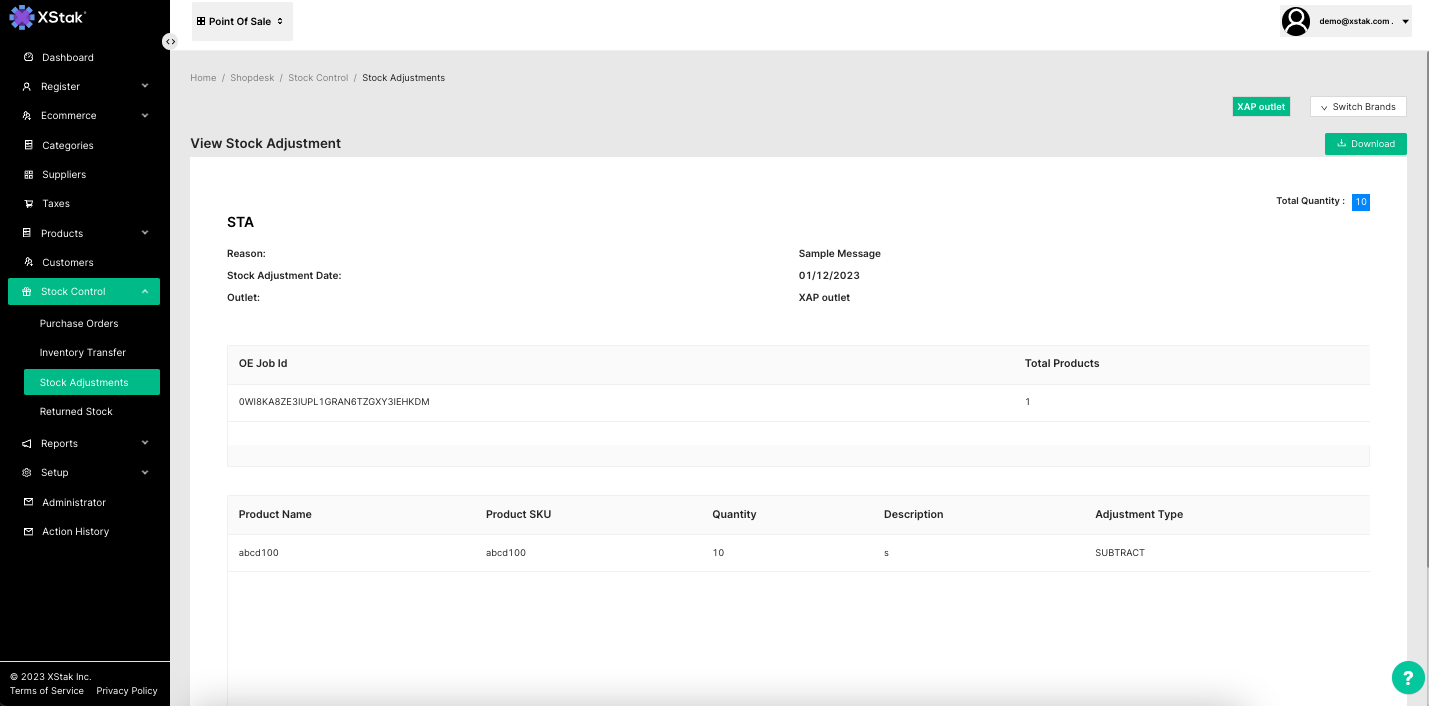The image size is (1429, 706).
Task: Click the Stock Control breadcrumb link
Action: pos(318,78)
